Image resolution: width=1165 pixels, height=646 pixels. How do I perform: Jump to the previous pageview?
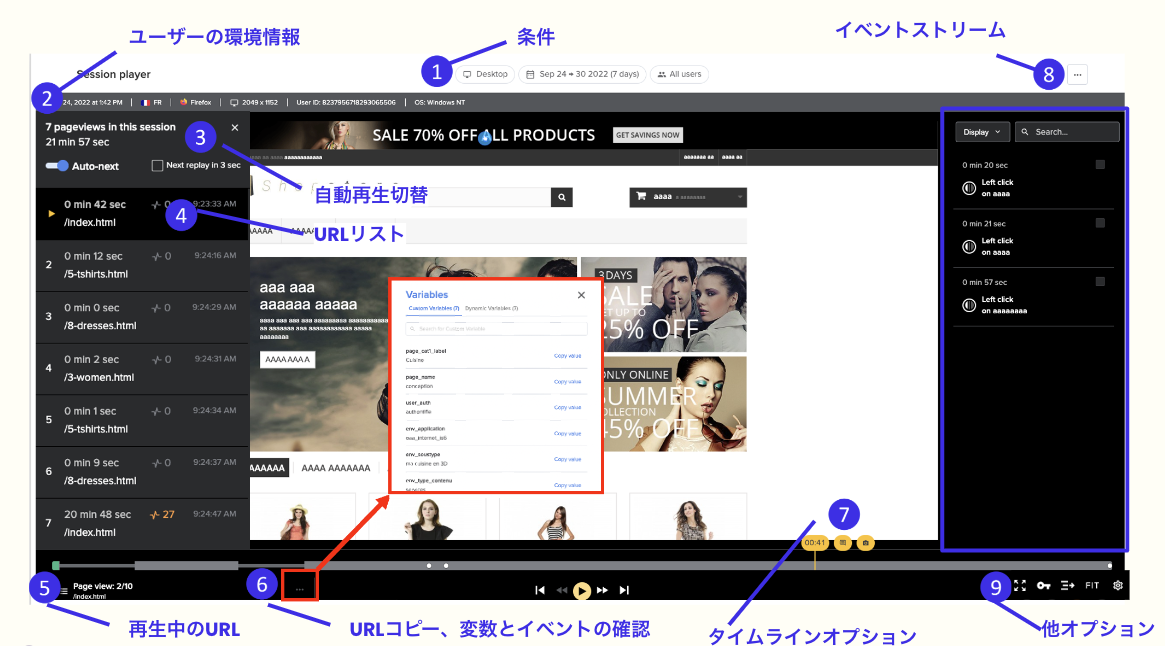click(540, 591)
